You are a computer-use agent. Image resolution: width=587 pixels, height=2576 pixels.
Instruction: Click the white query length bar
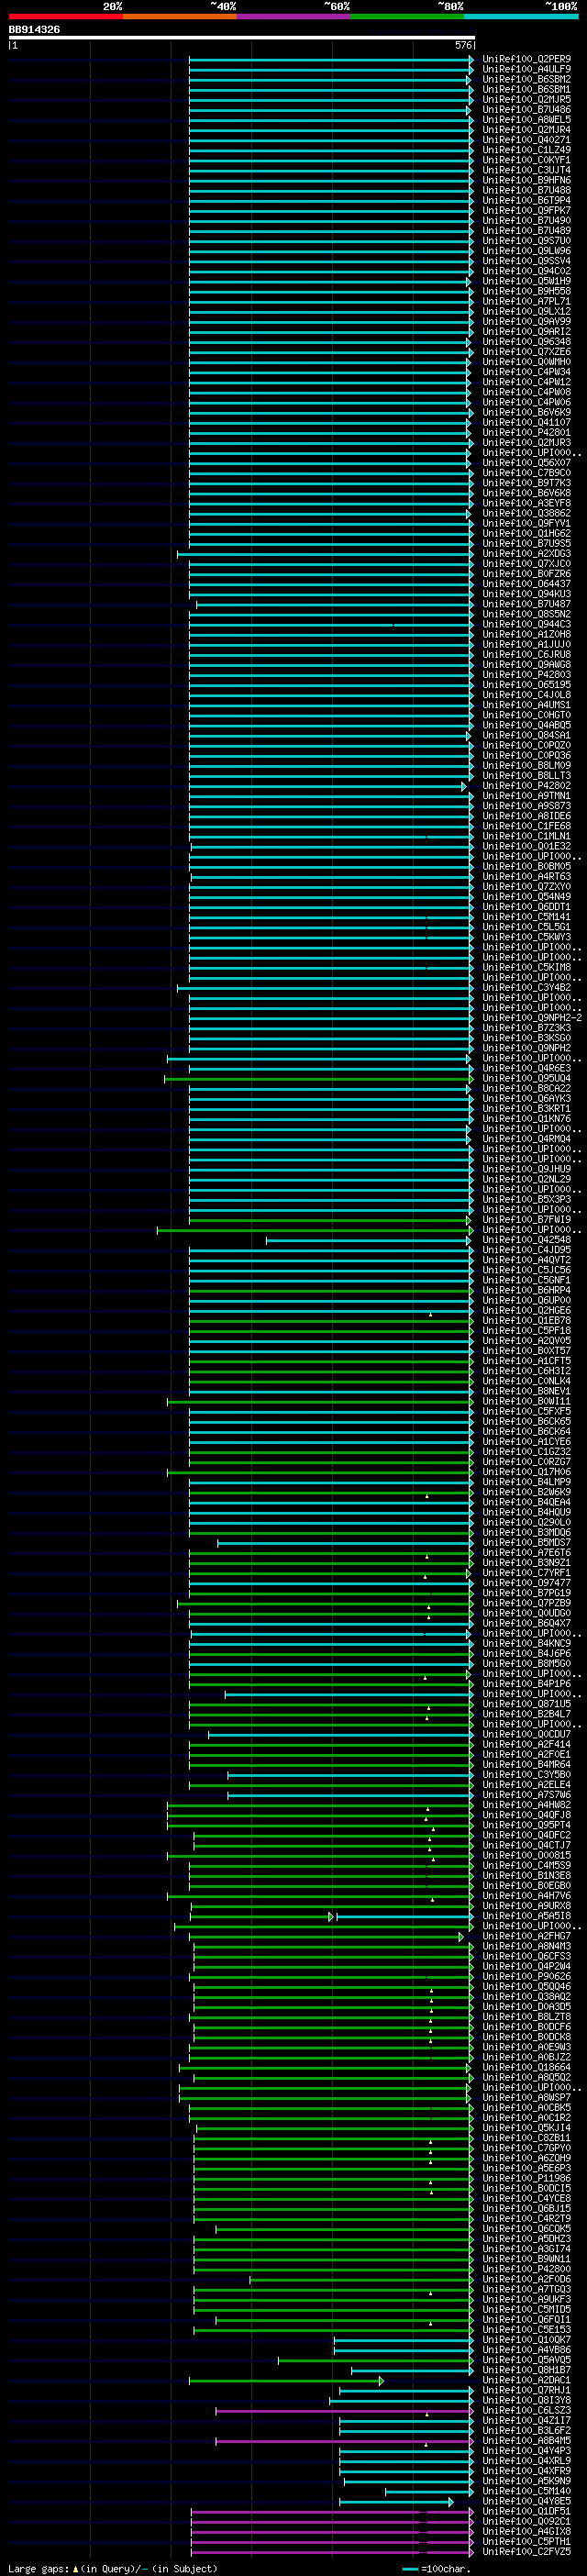pos(241,38)
